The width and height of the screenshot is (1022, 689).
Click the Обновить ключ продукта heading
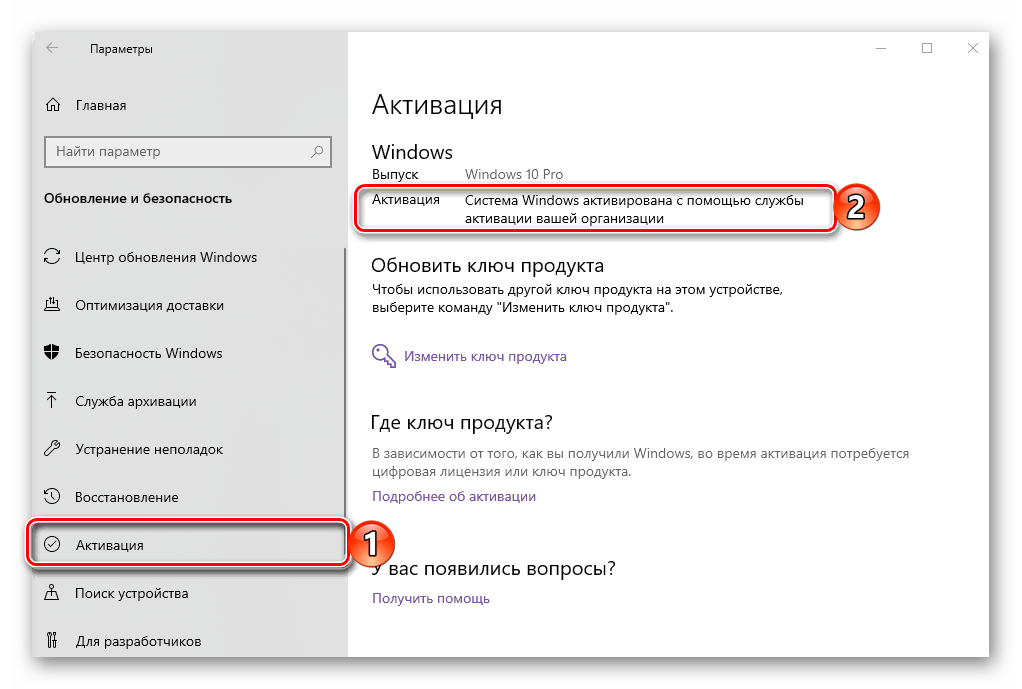pos(488,265)
